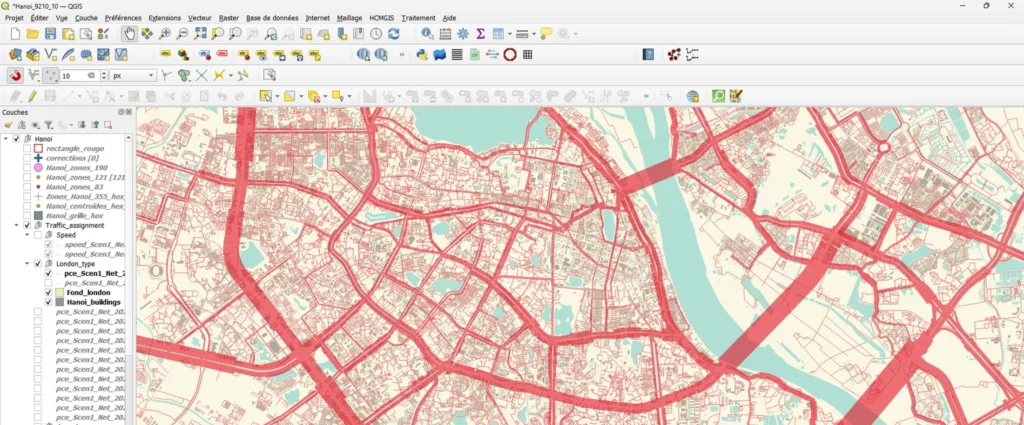The width and height of the screenshot is (1024, 425).
Task: Open the snapping units px dropdown
Action: coord(133,76)
